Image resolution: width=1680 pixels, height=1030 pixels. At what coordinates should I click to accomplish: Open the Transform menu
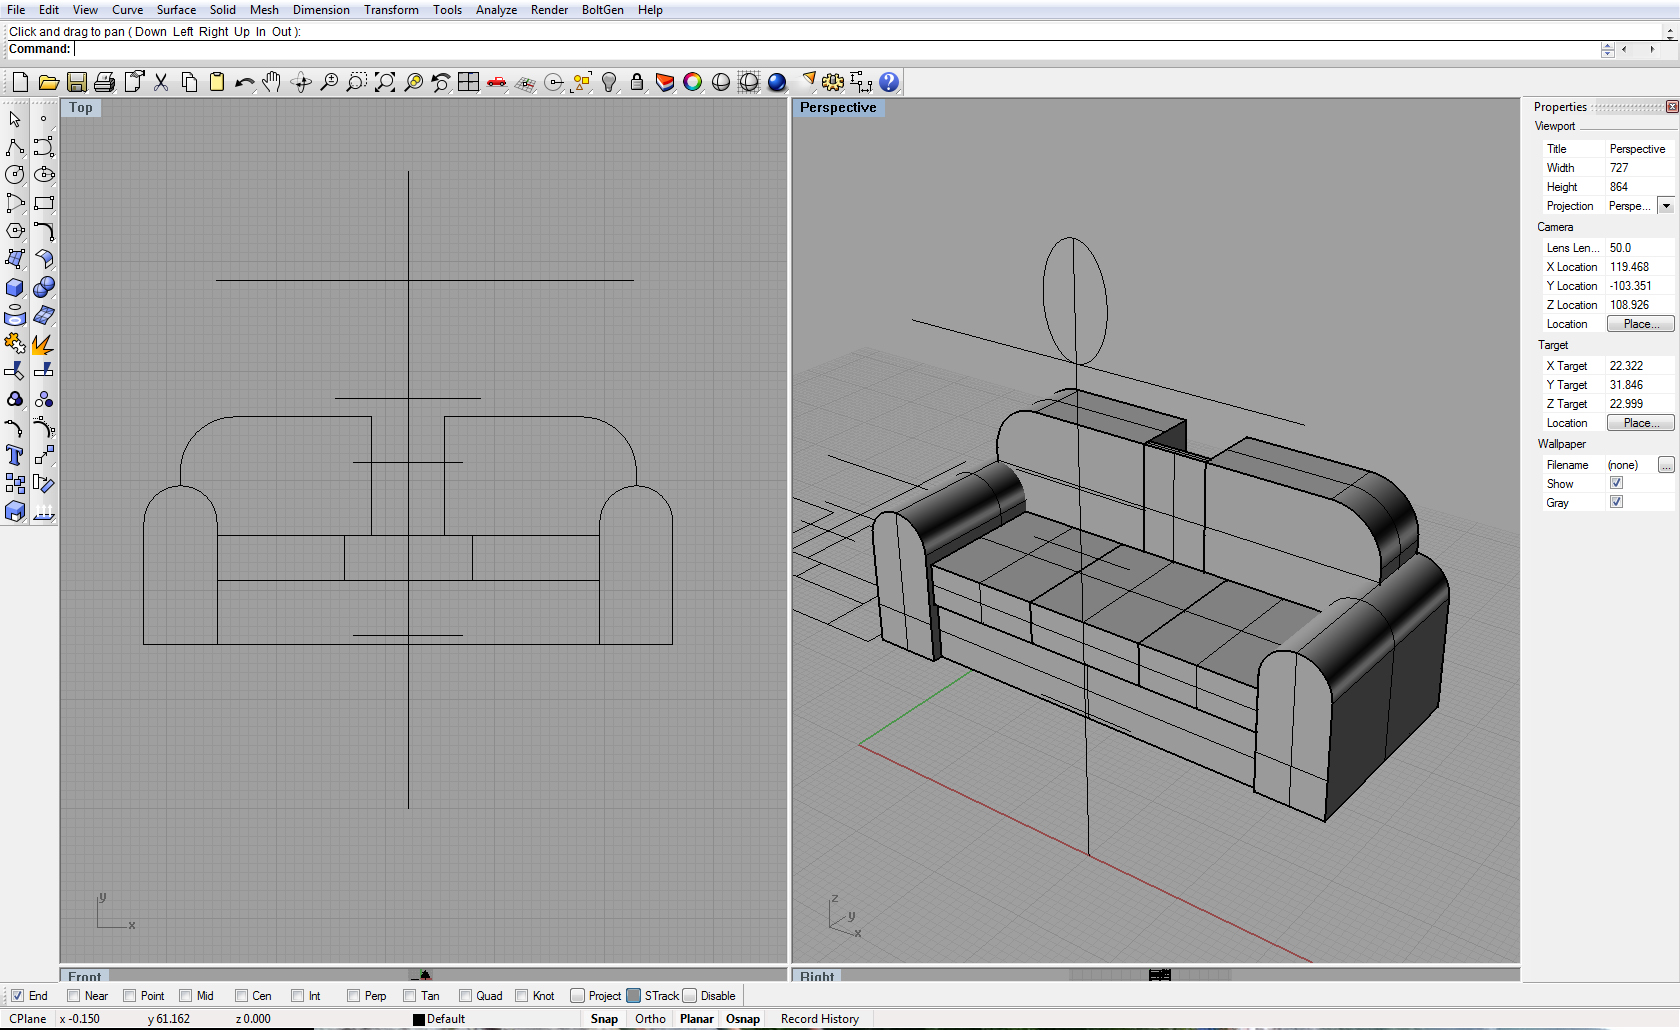point(391,10)
